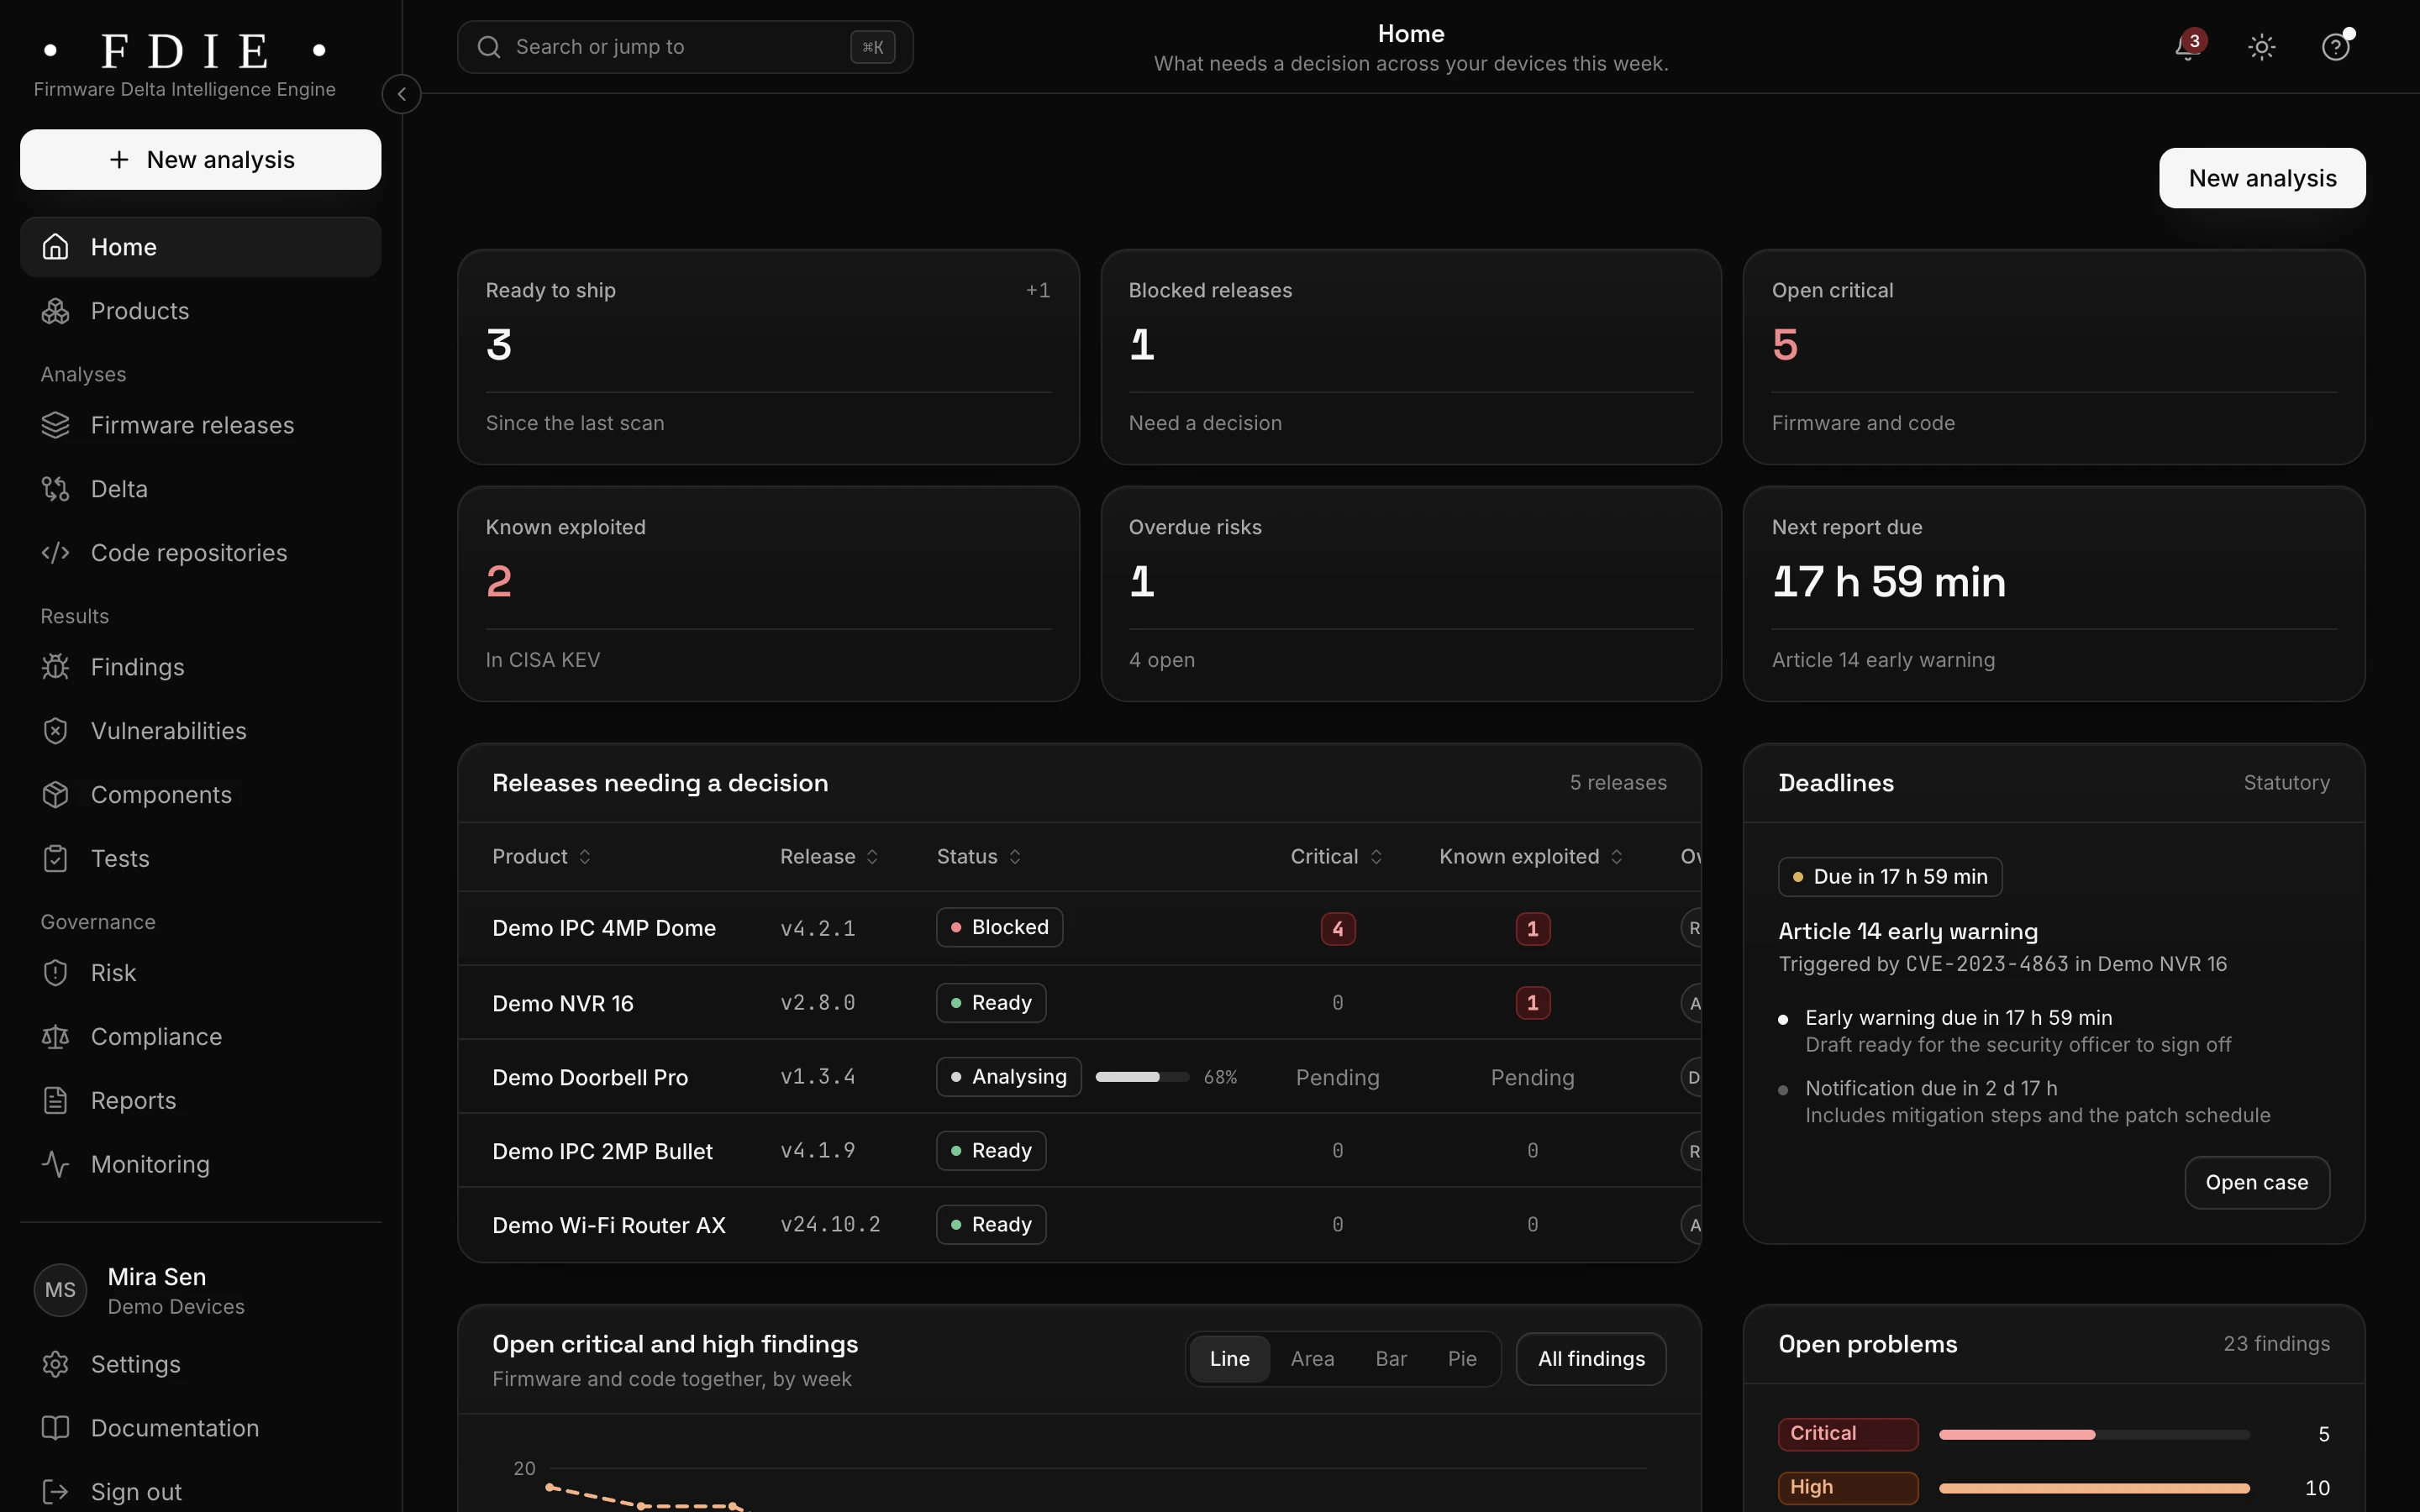Switch chart to Area view

[x=1312, y=1359]
